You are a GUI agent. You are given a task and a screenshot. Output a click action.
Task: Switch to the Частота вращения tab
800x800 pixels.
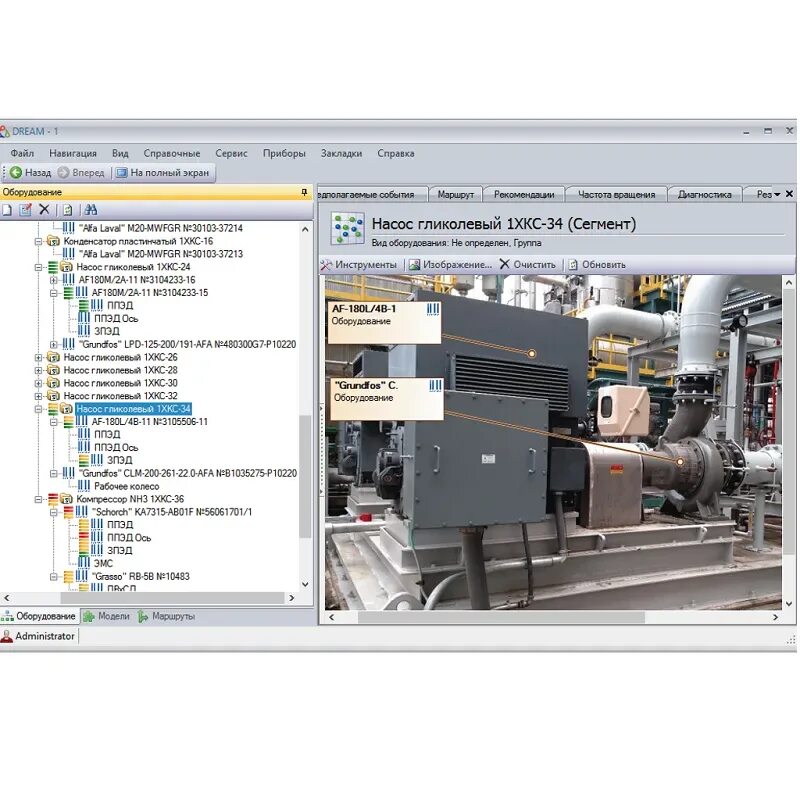616,194
